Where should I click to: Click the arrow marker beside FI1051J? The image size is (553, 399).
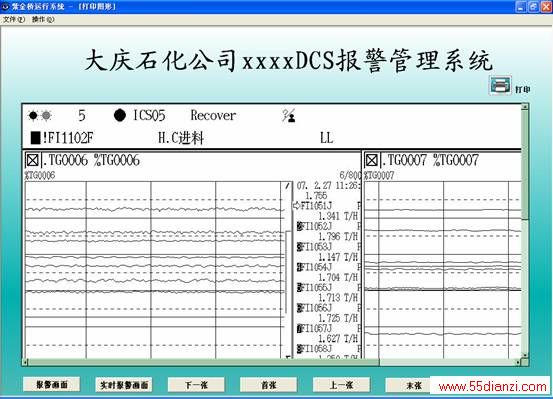pyautogui.click(x=296, y=205)
